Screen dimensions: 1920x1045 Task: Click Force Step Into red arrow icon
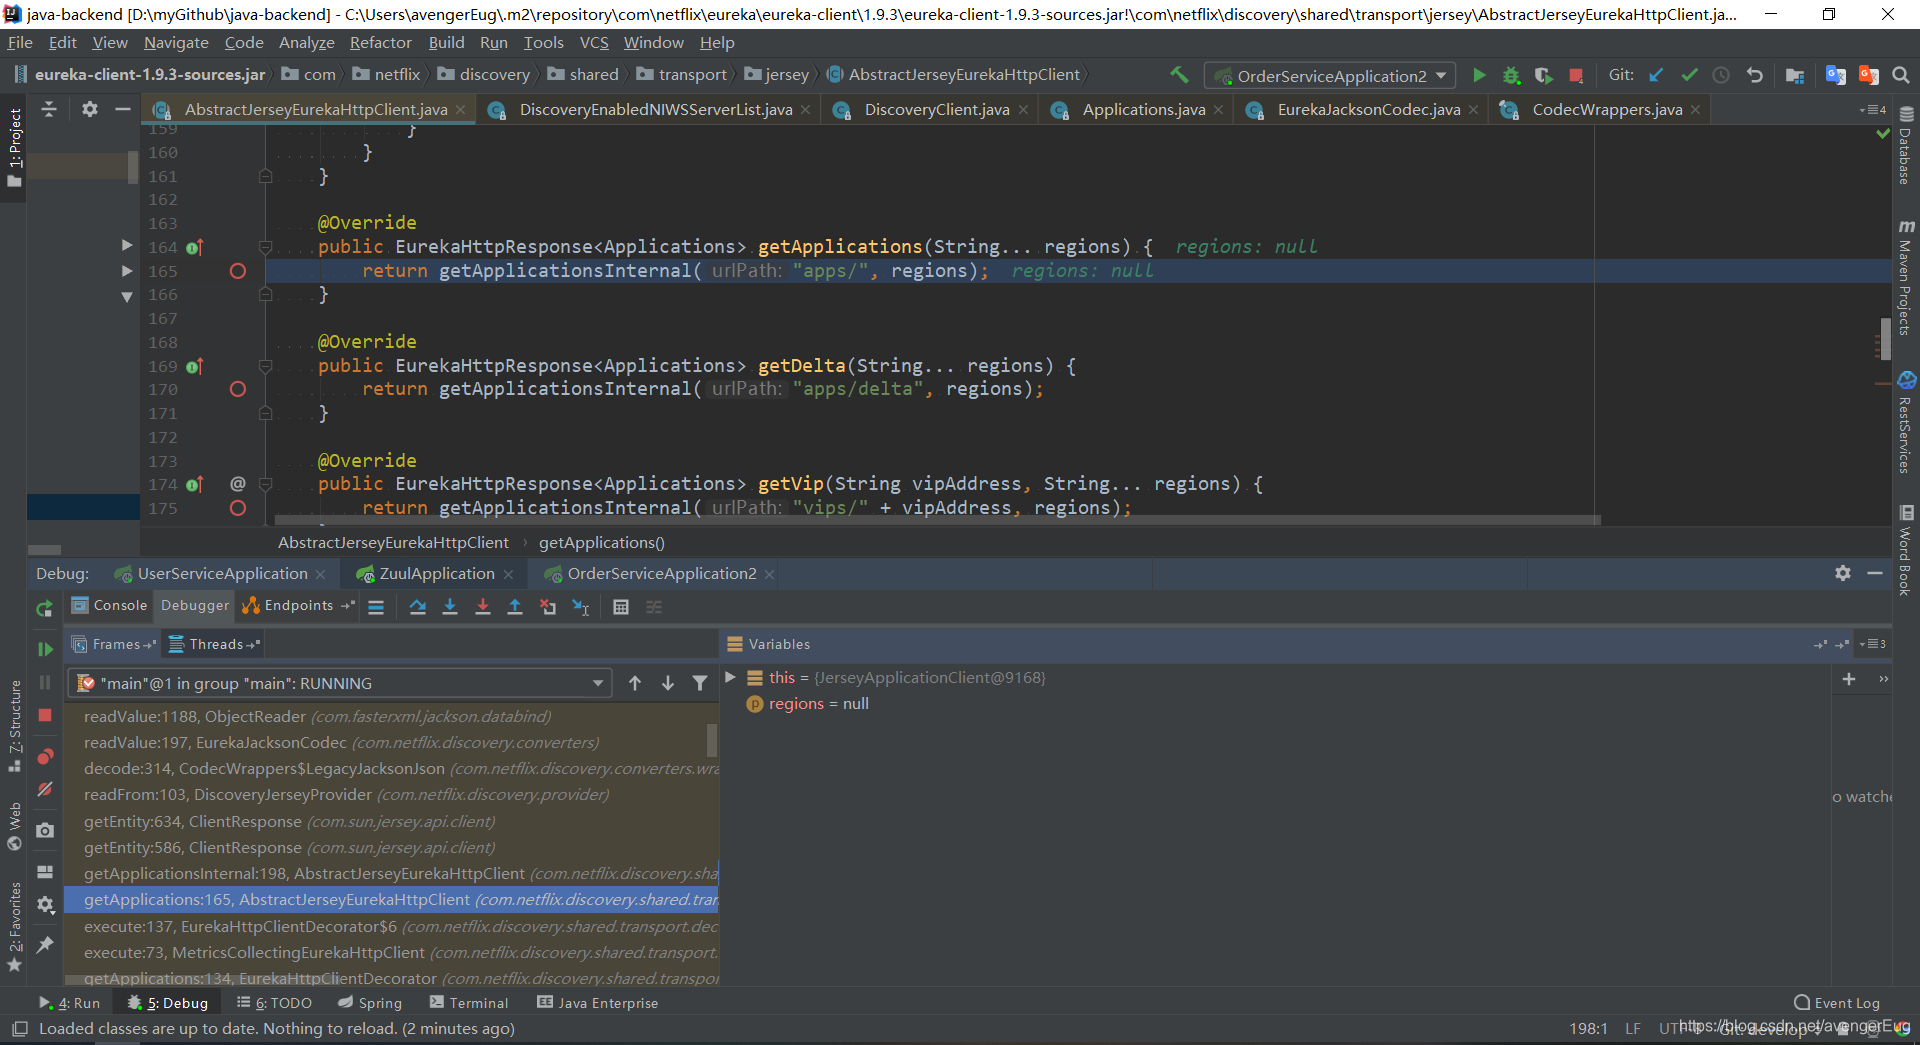483,607
